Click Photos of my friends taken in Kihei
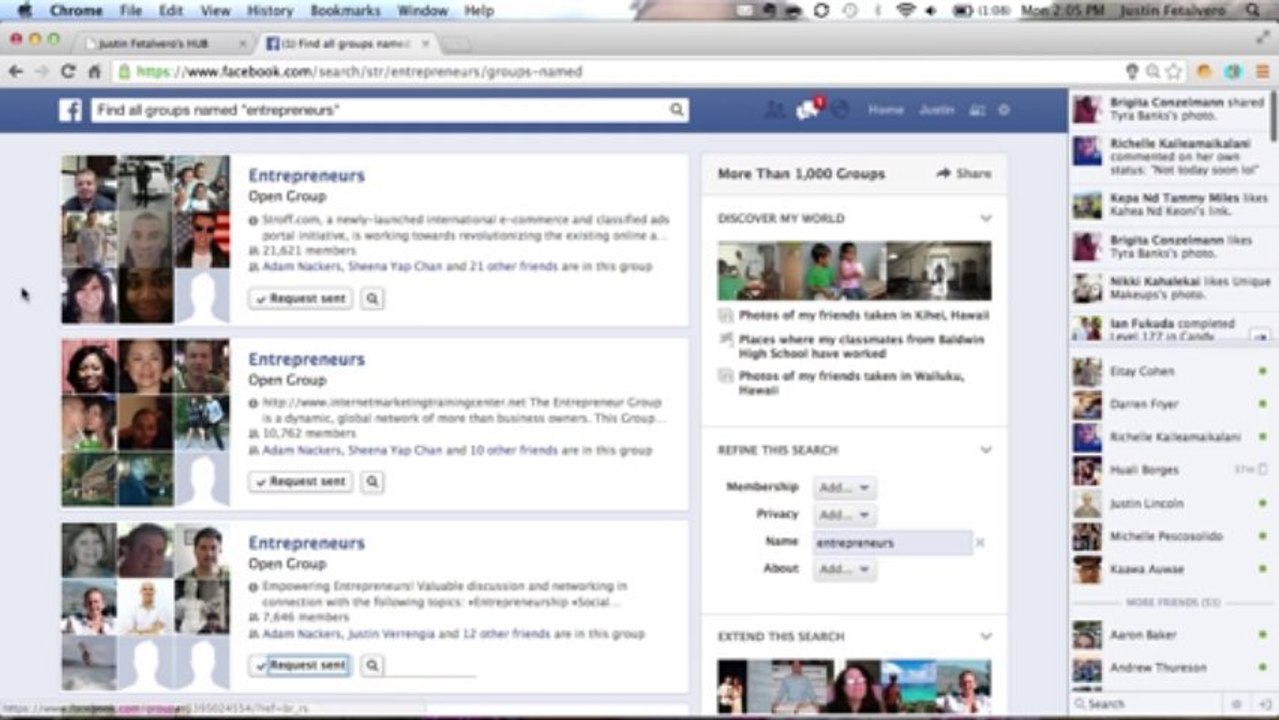 point(864,315)
